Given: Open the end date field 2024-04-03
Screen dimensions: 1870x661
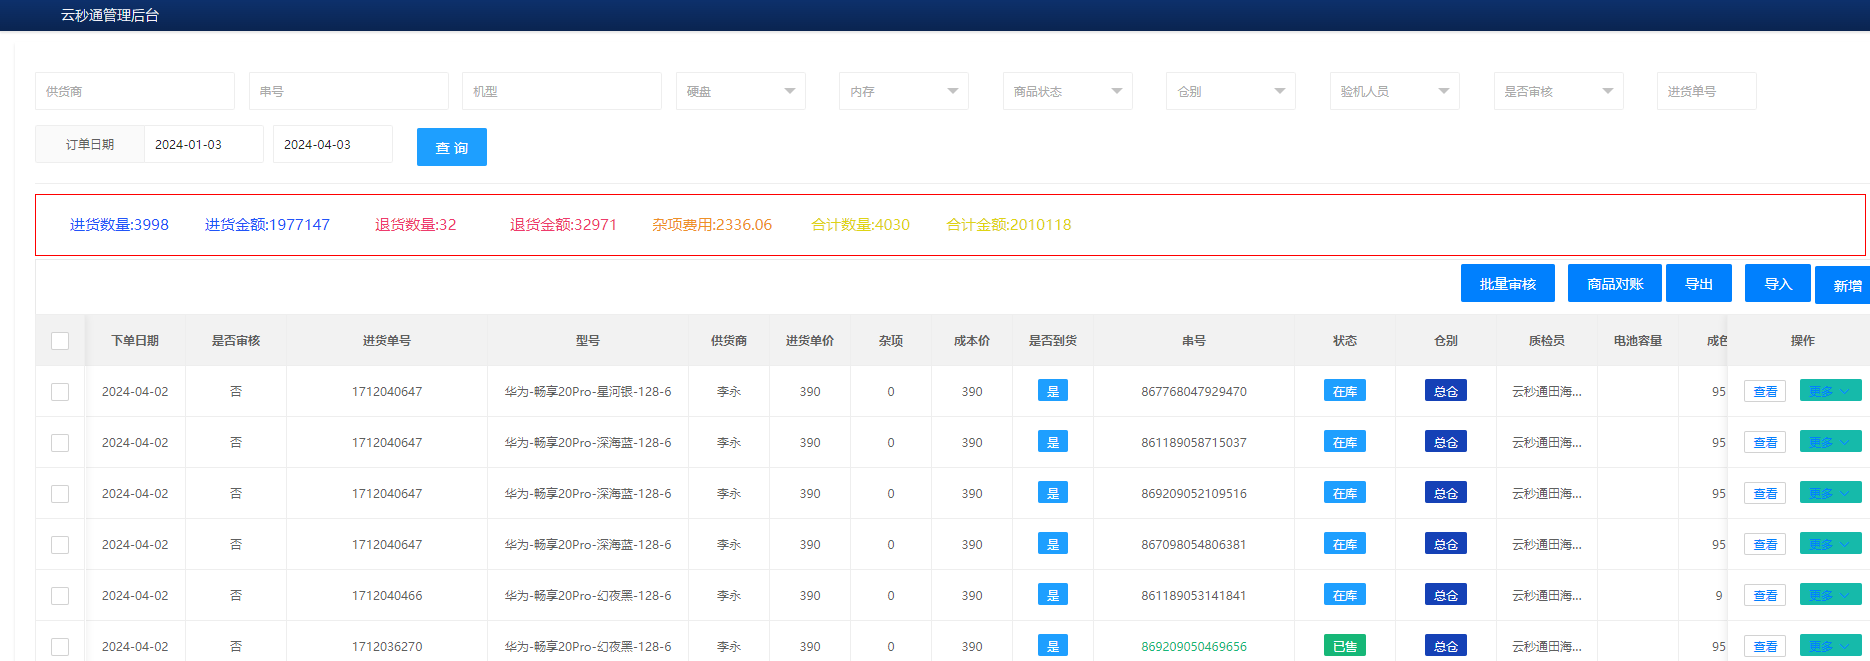Looking at the screenshot, I should [x=333, y=144].
